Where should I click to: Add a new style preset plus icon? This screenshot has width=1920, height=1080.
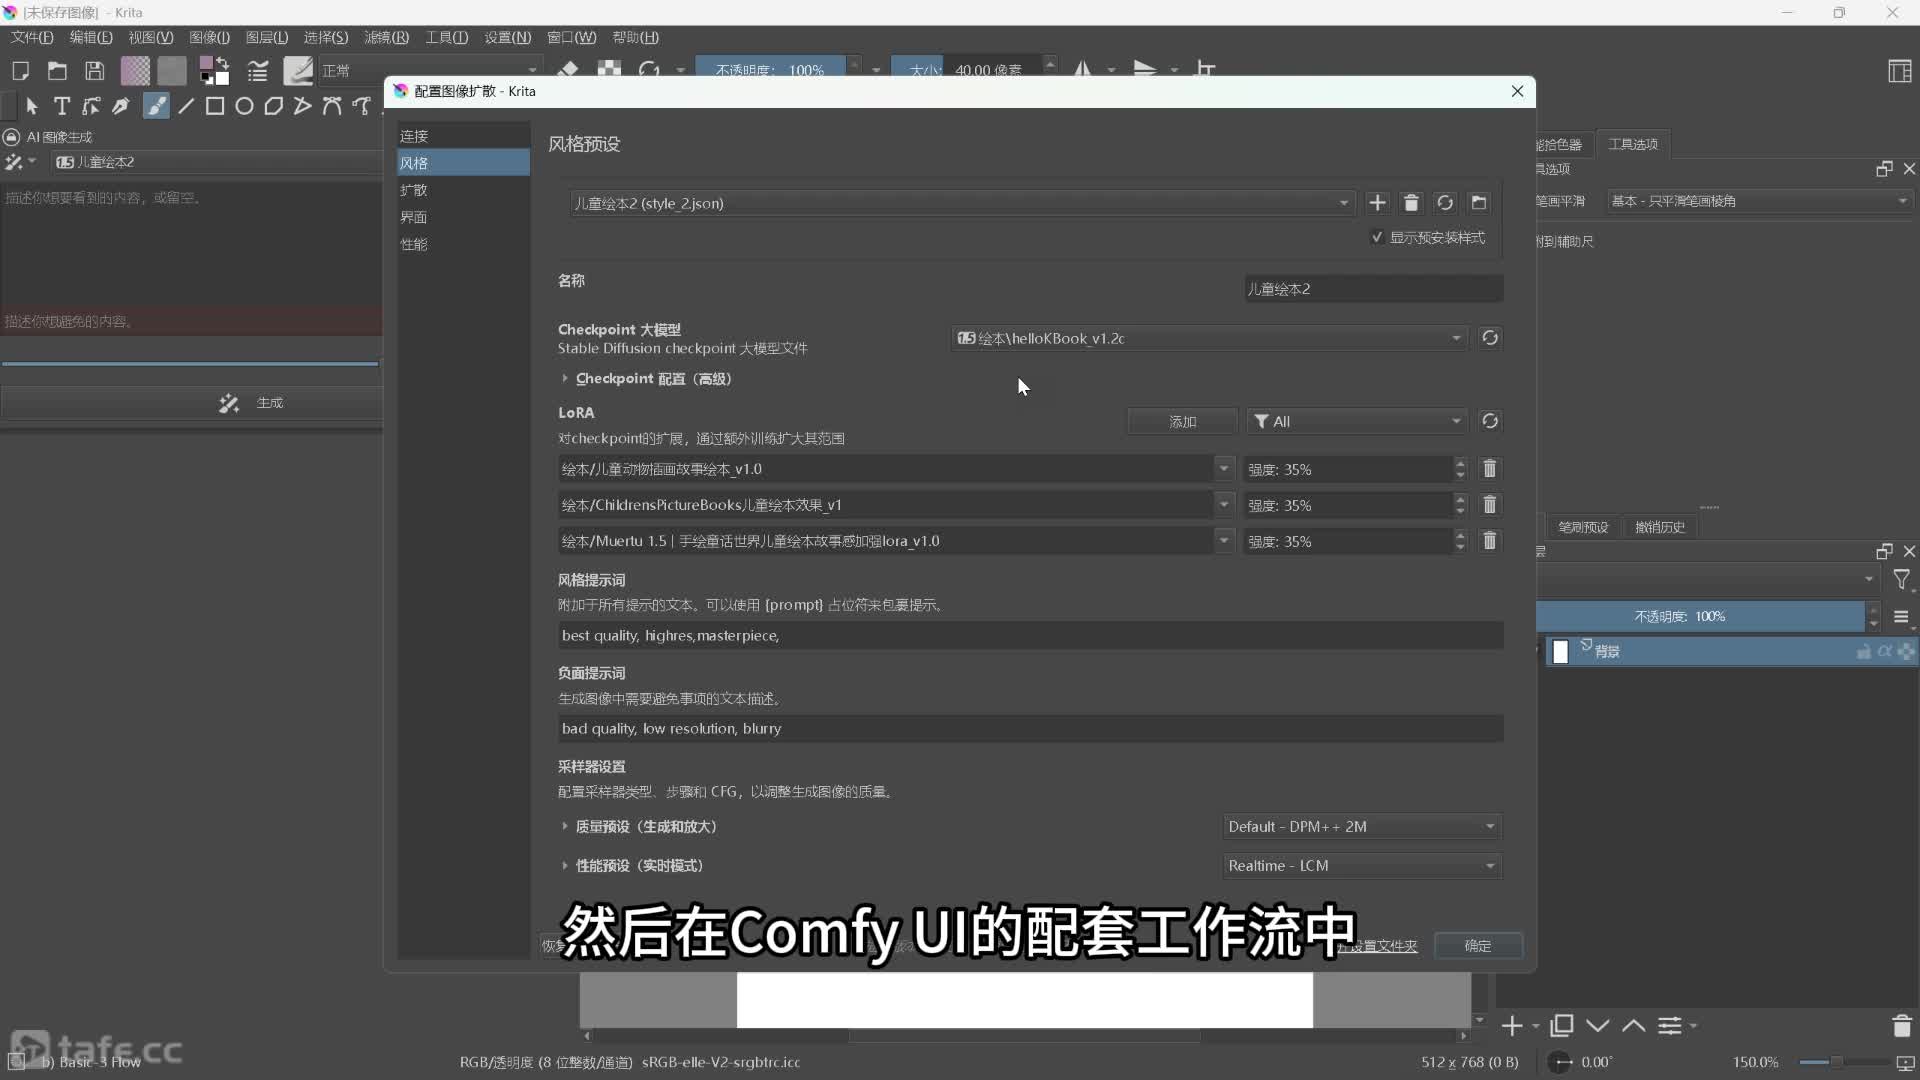point(1377,203)
